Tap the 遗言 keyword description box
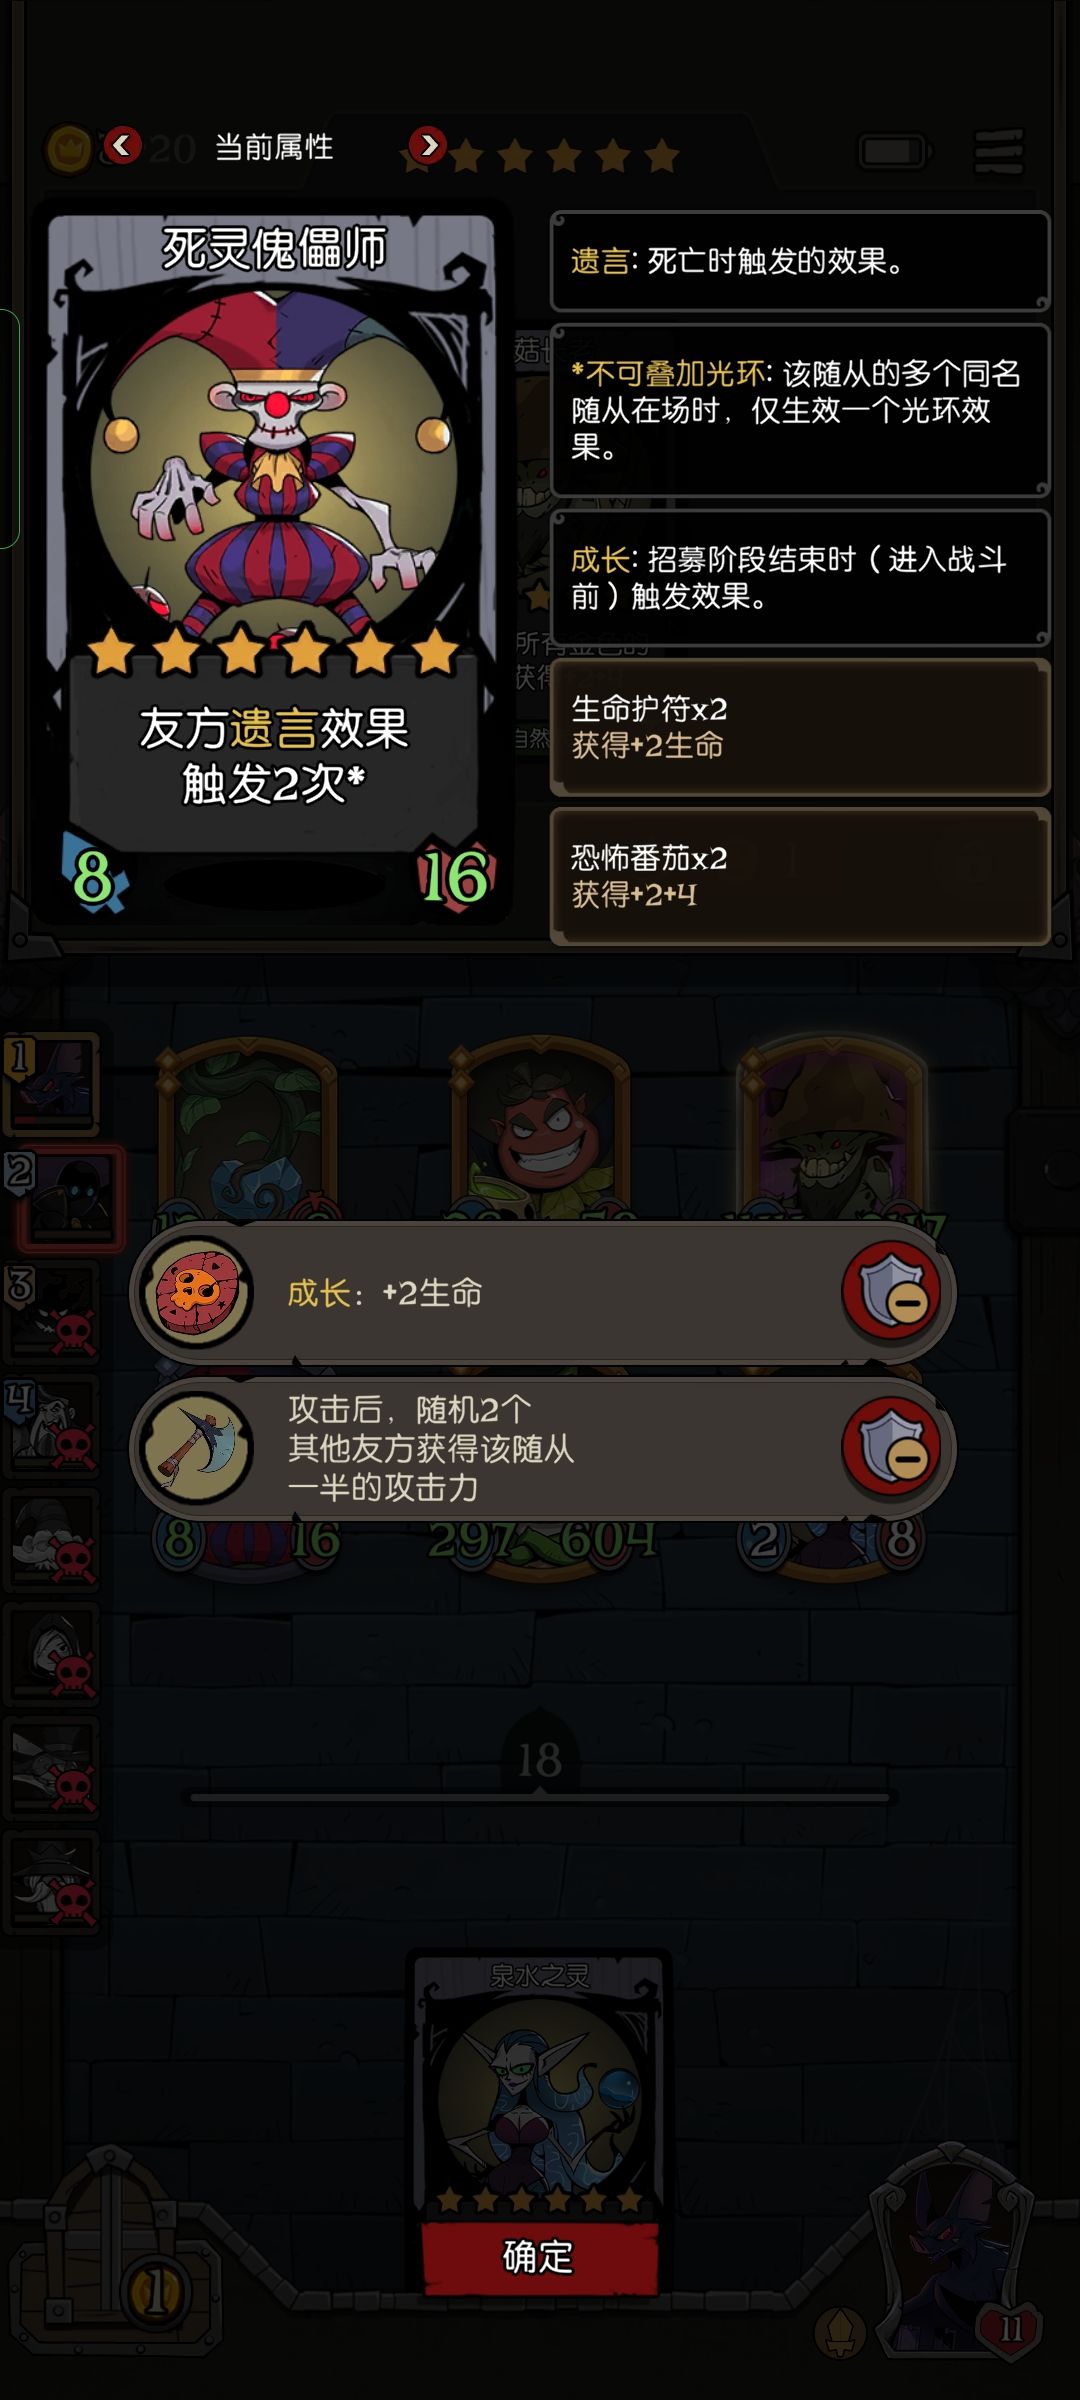Viewport: 1080px width, 2400px height. tap(800, 261)
